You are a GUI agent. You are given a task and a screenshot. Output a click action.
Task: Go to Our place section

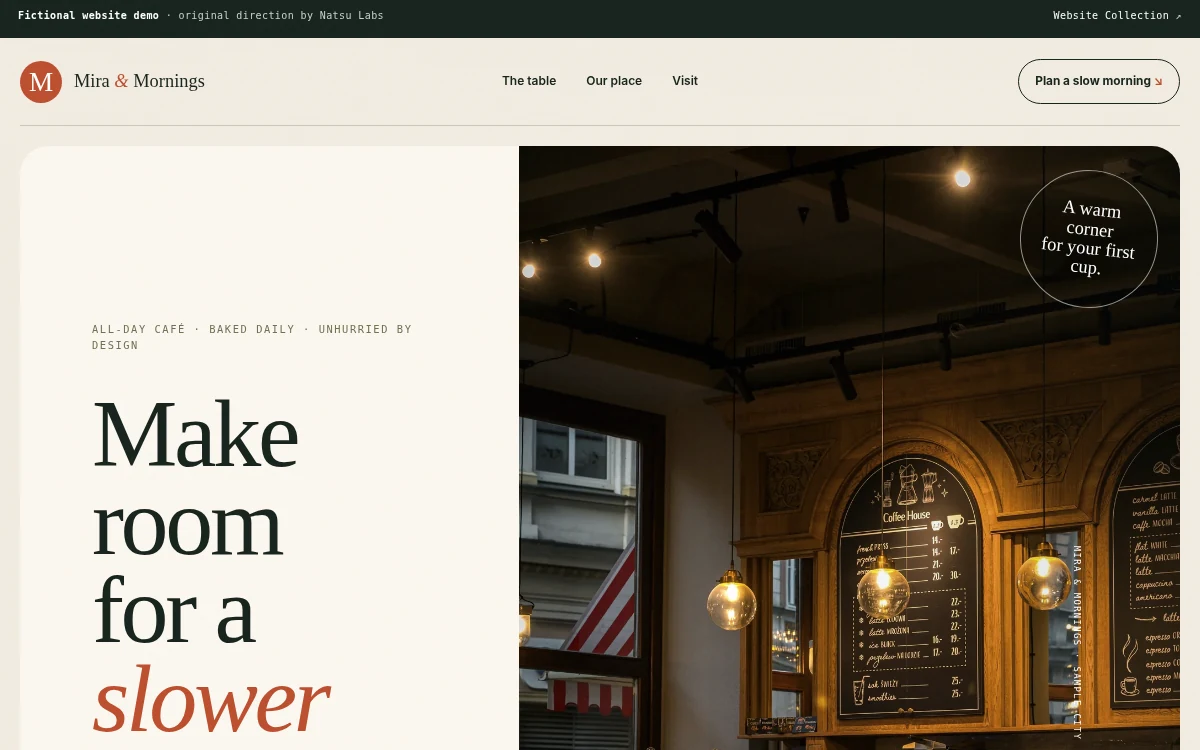(x=614, y=81)
